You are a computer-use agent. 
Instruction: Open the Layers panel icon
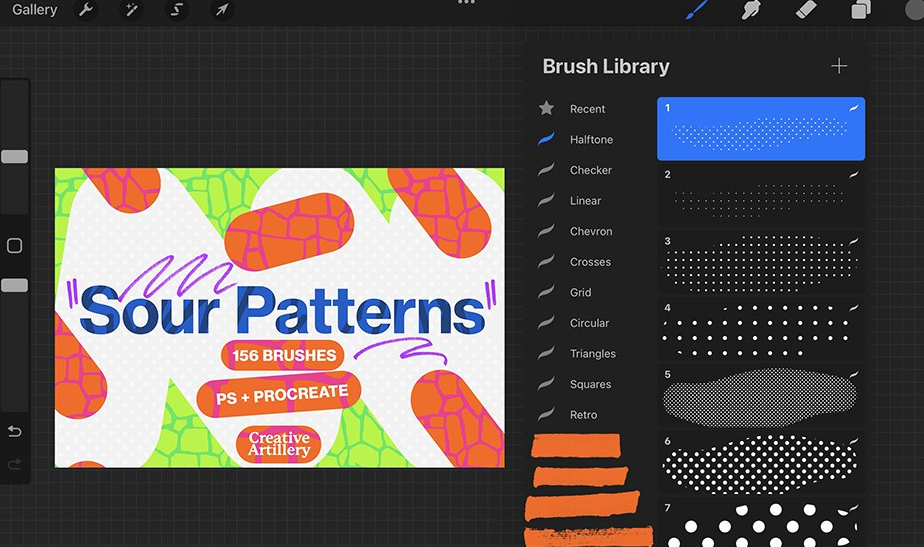tap(860, 10)
